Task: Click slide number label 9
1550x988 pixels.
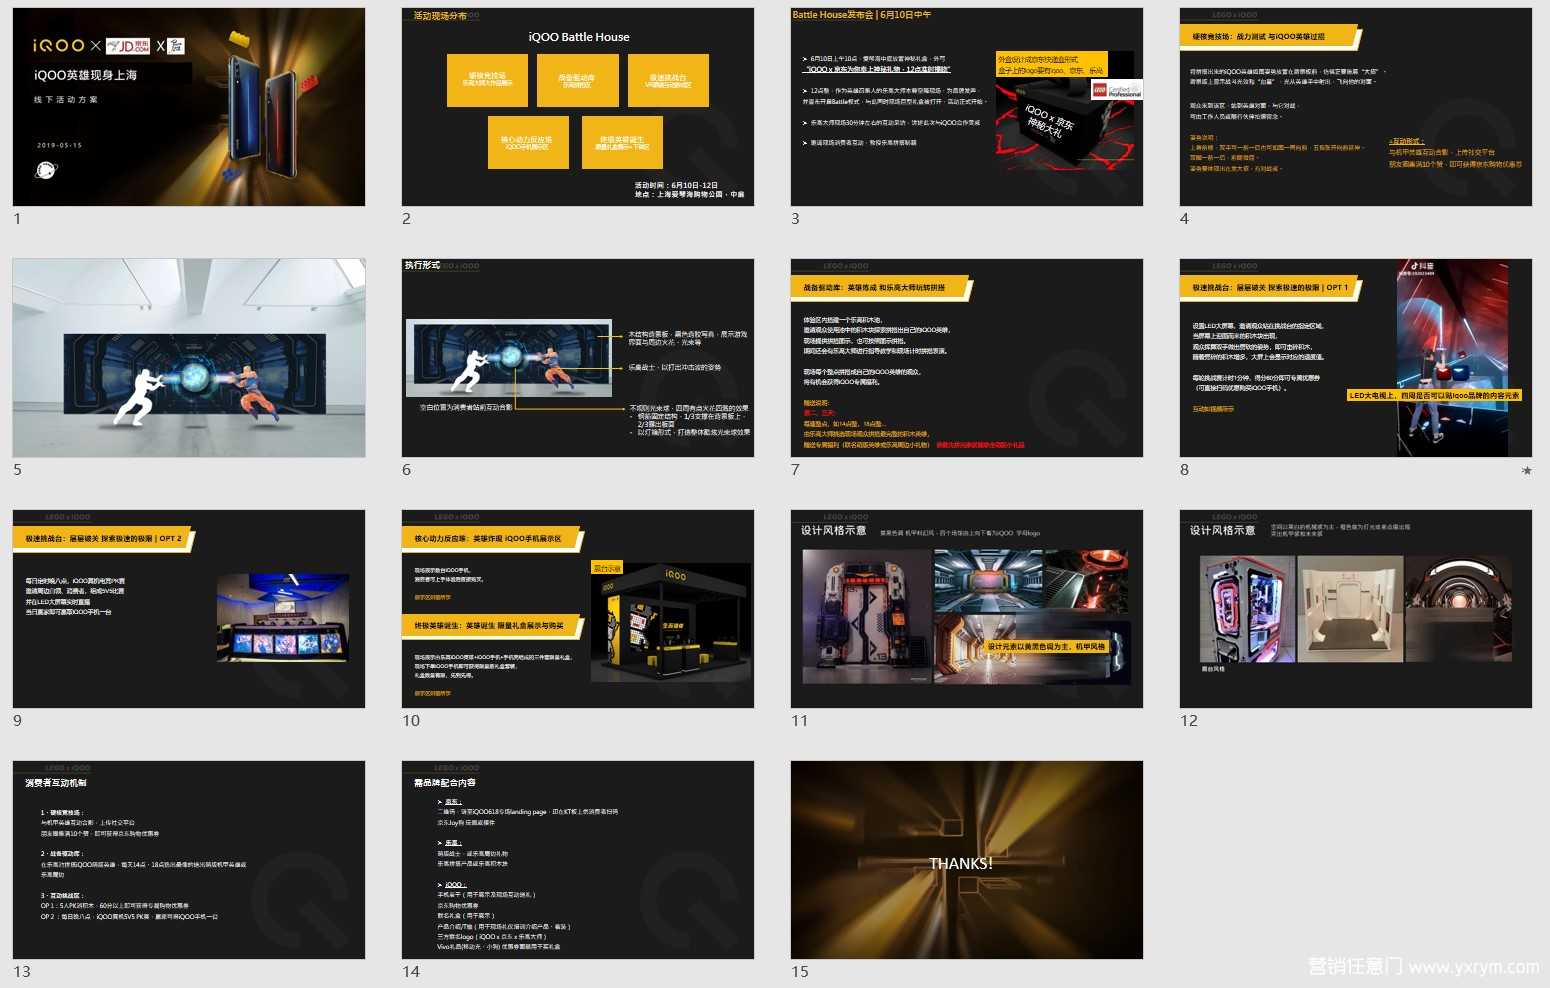Action: pos(17,721)
